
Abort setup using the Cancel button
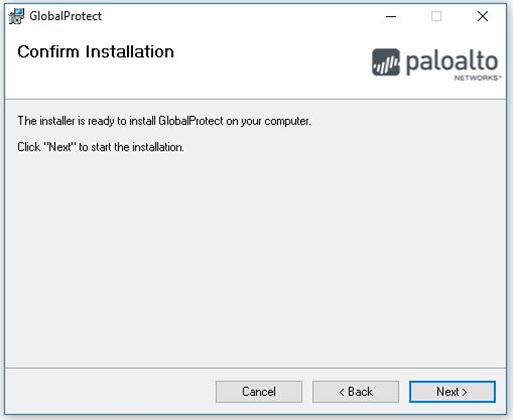coord(259,392)
